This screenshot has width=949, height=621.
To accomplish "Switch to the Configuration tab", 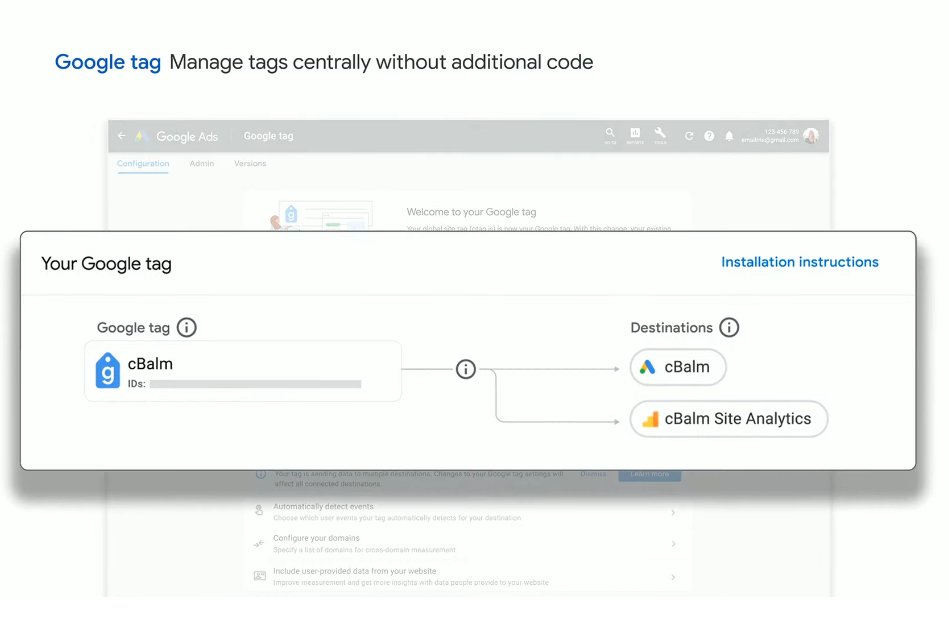I will [143, 163].
